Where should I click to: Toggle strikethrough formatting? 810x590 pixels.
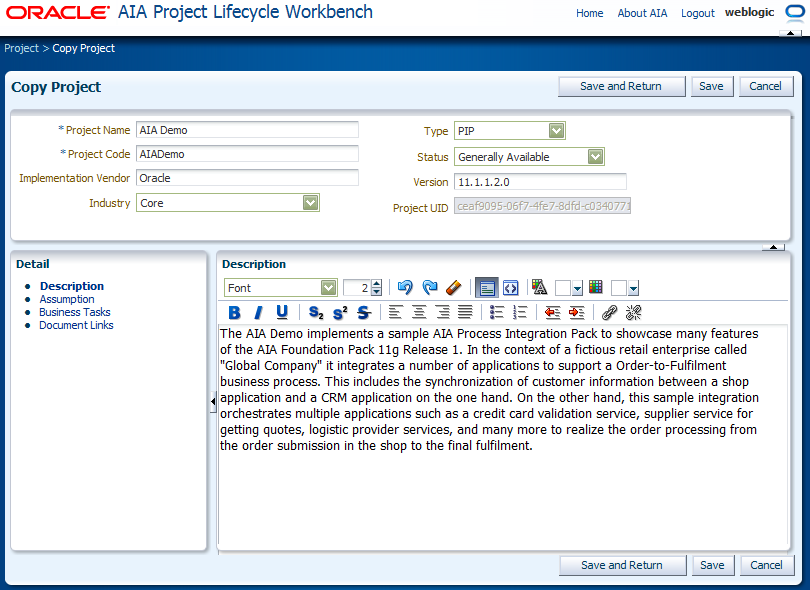click(364, 312)
